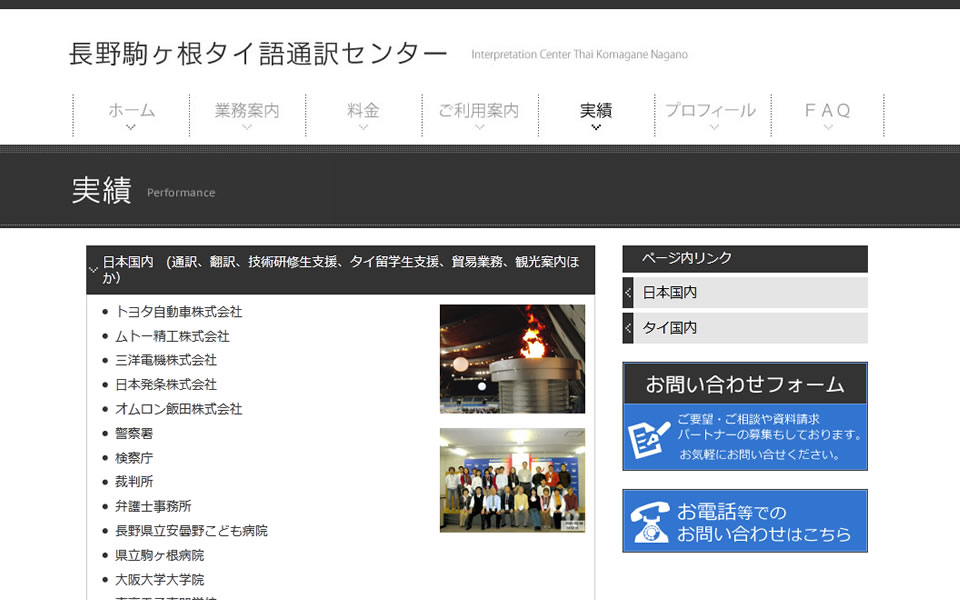Click the list item 警察署
This screenshot has height=600, width=960.
(x=134, y=433)
